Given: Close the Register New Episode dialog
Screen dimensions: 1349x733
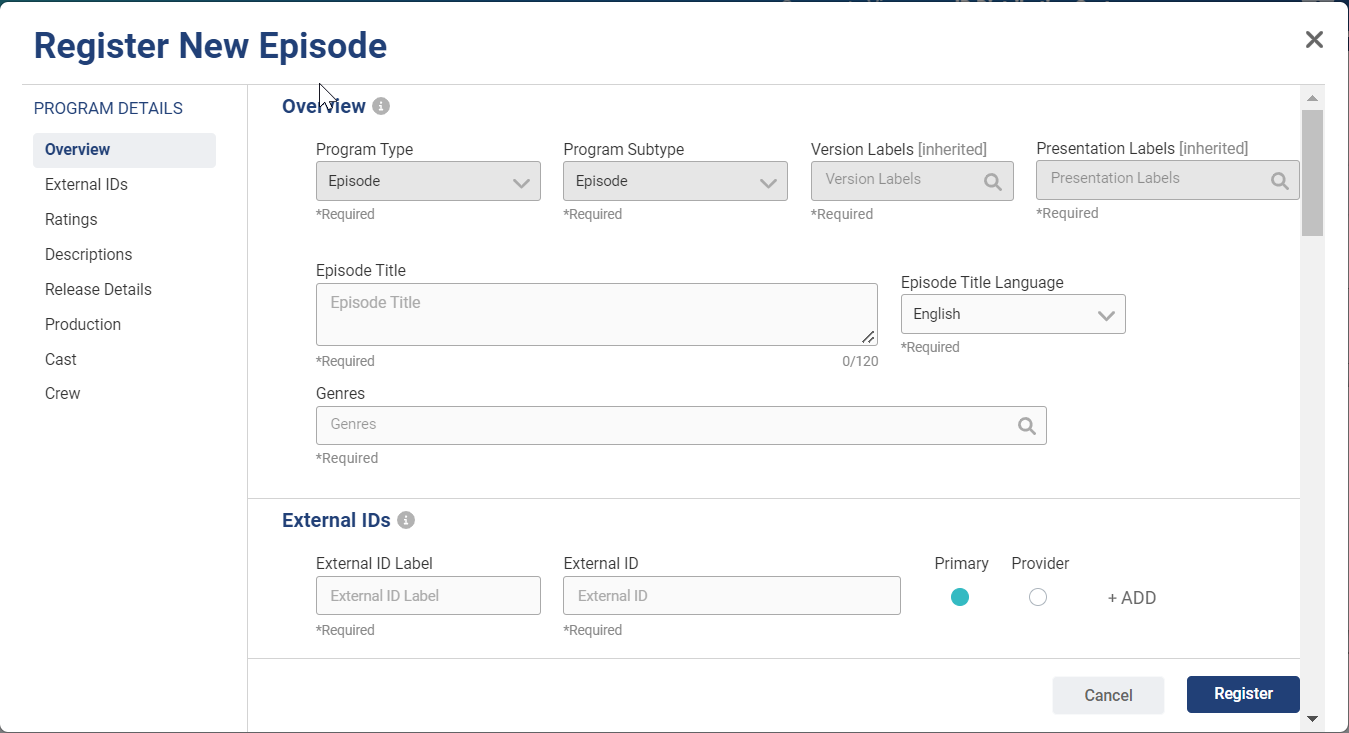Looking at the screenshot, I should 1314,40.
